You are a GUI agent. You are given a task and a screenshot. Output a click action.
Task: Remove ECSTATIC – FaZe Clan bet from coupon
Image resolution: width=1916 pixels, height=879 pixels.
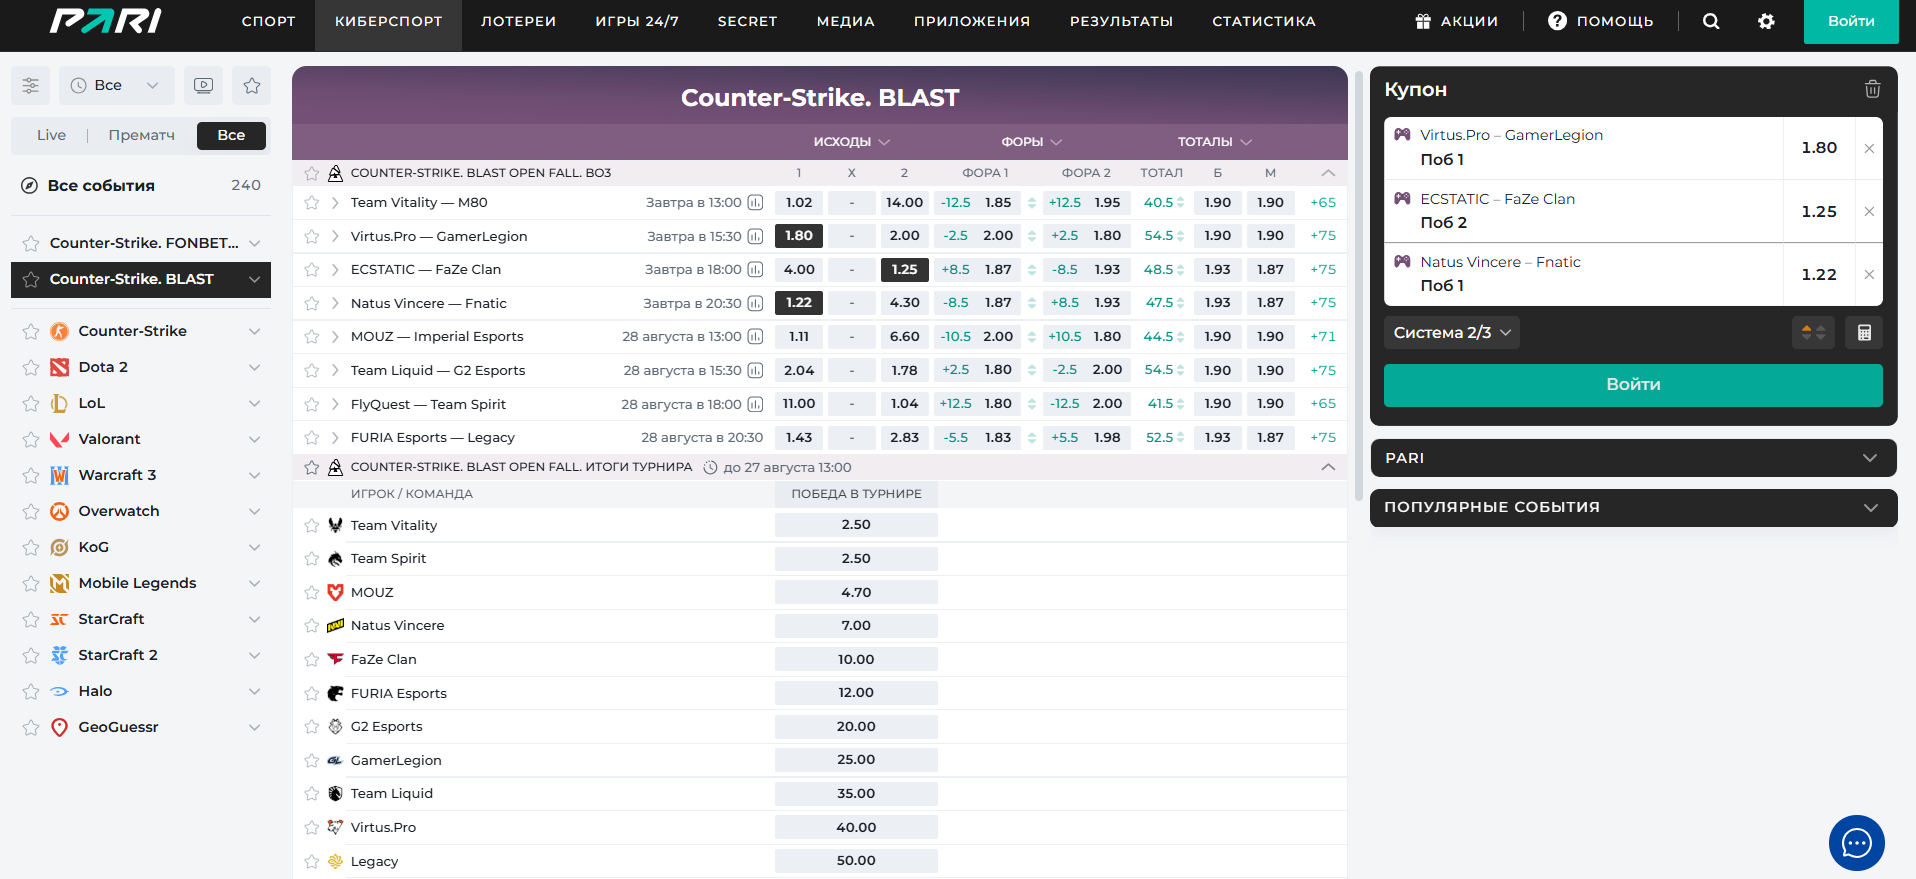coord(1869,212)
